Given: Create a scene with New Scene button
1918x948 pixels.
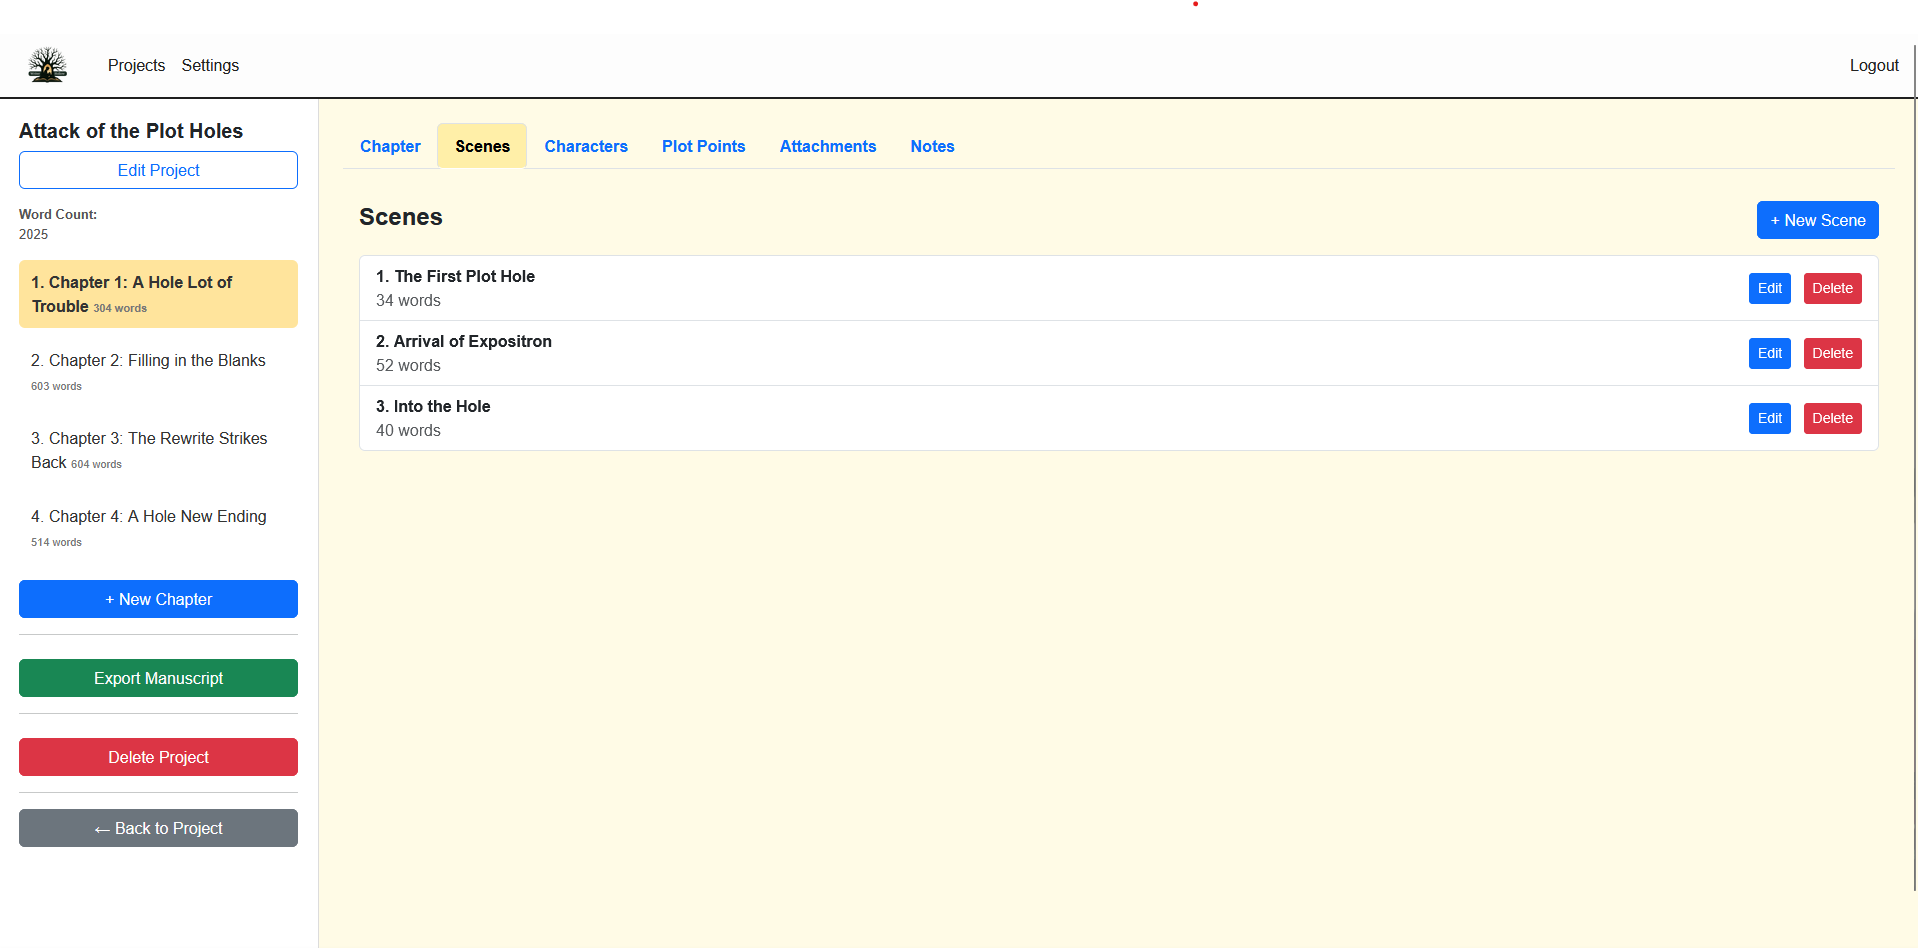Looking at the screenshot, I should (1817, 220).
